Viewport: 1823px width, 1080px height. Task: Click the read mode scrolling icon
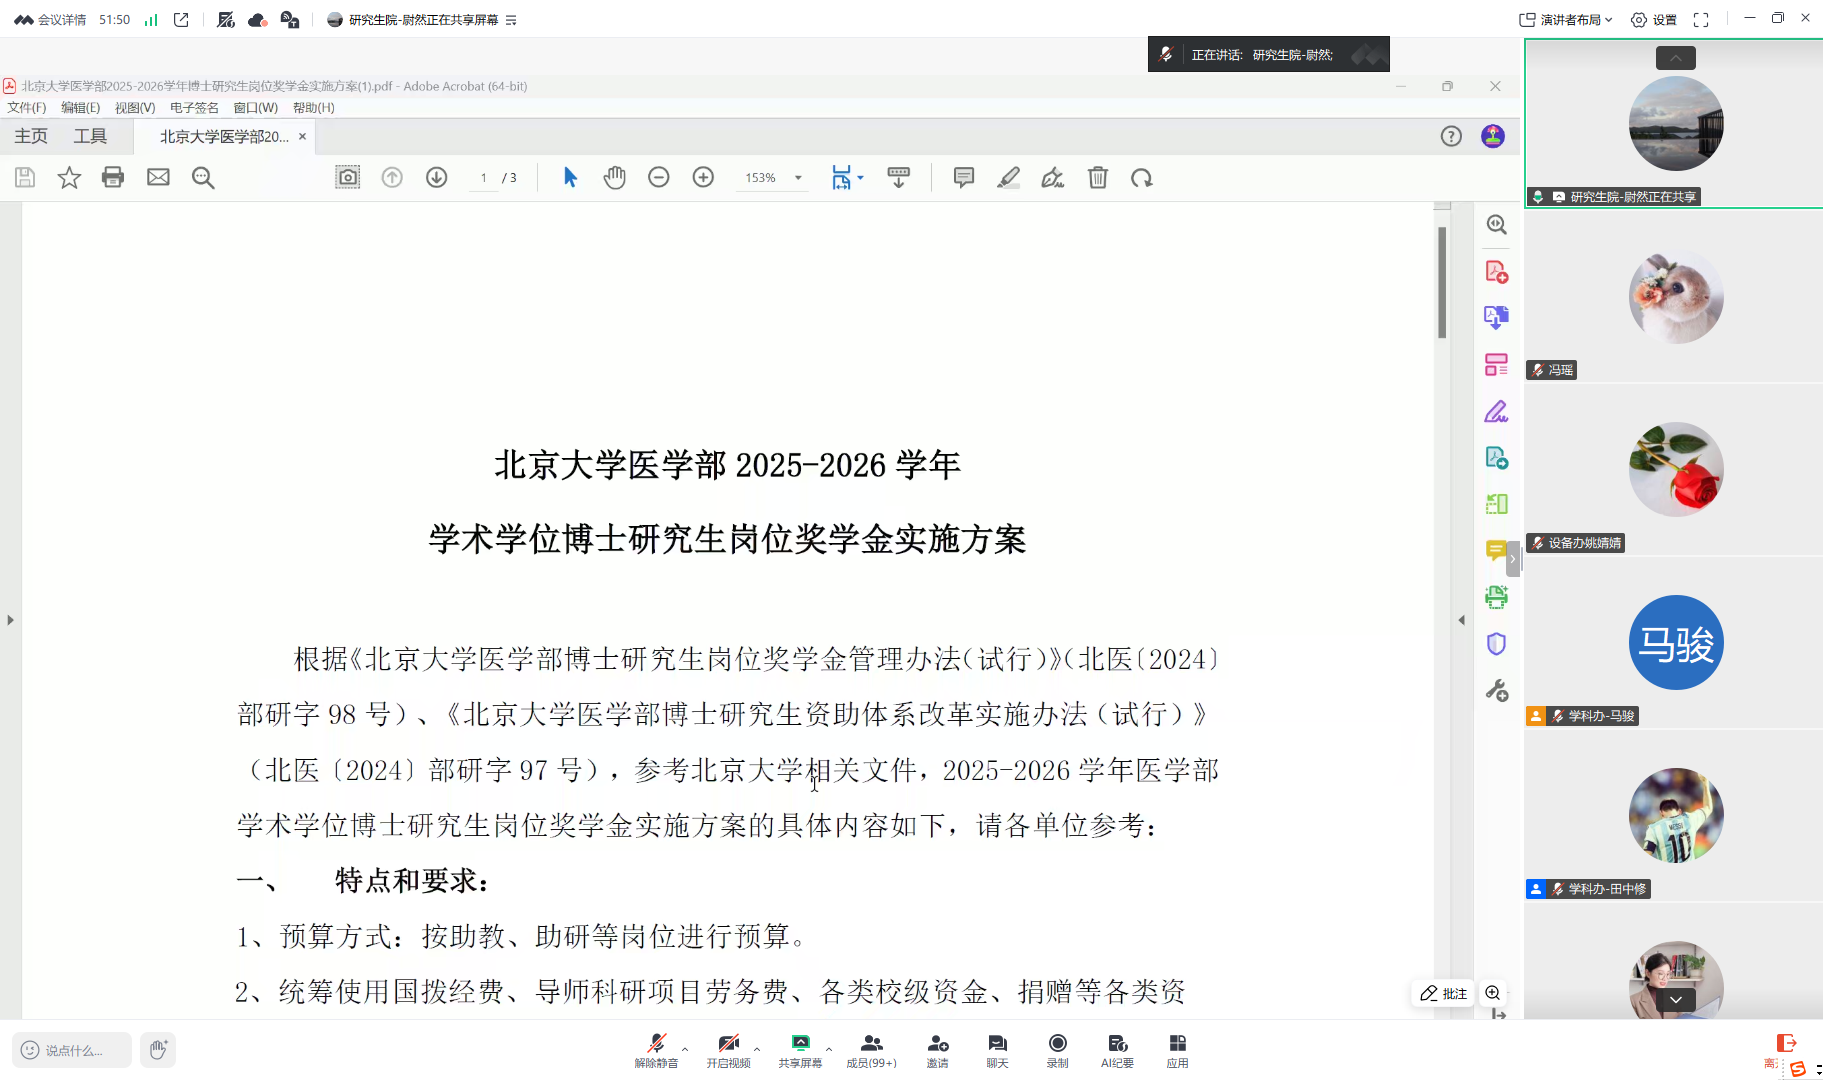(899, 178)
